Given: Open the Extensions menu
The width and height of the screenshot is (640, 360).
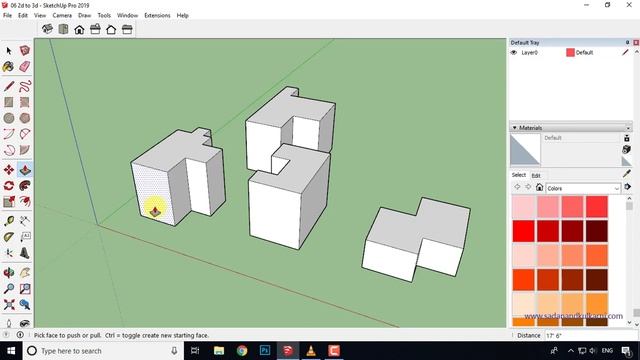Looking at the screenshot, I should point(157,16).
